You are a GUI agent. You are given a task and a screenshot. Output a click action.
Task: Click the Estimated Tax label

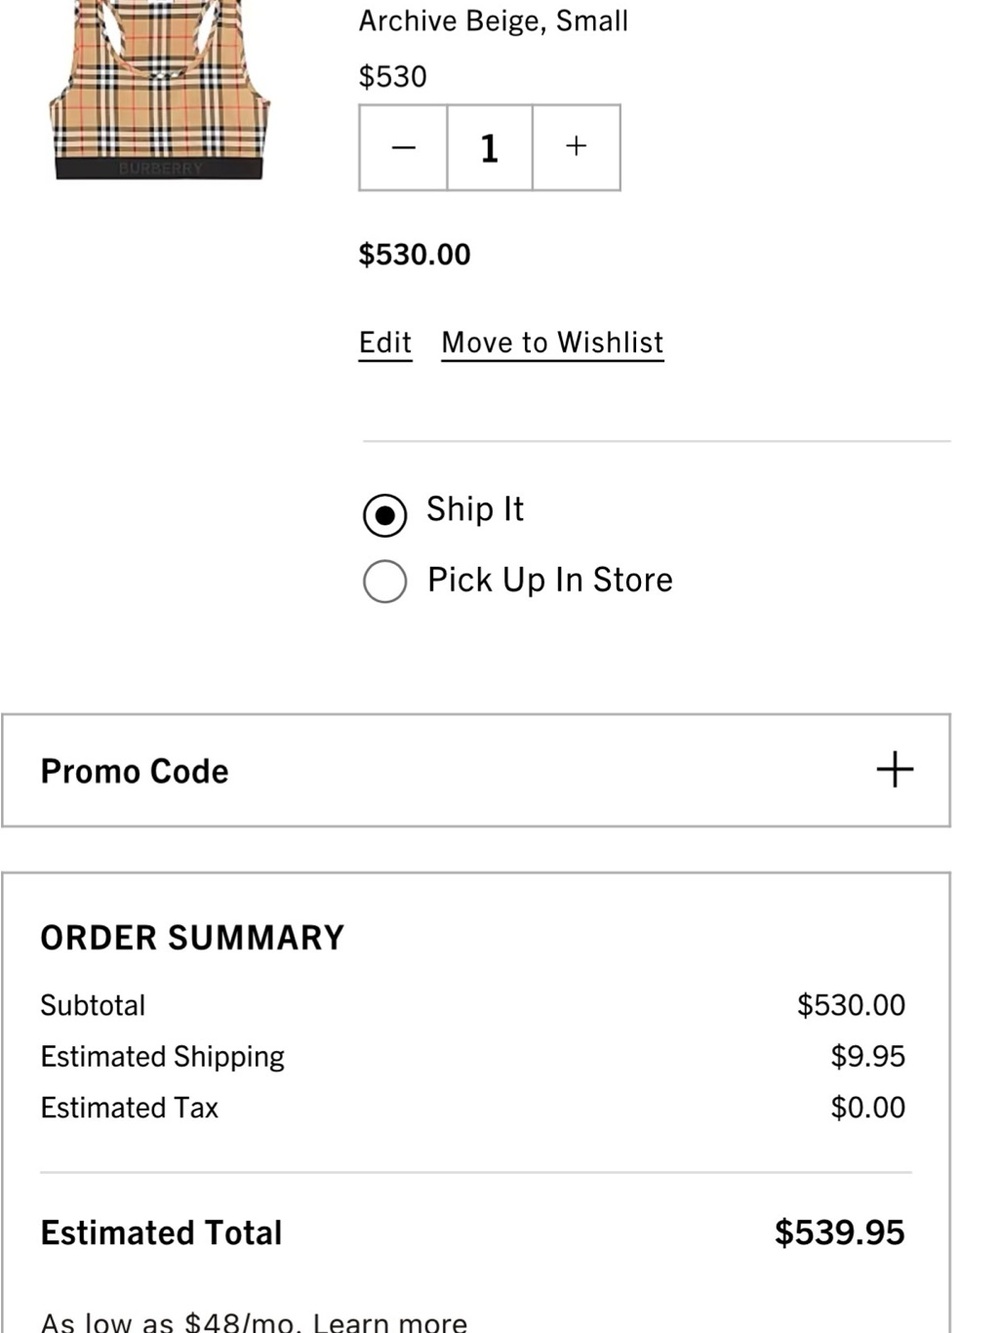(129, 1107)
